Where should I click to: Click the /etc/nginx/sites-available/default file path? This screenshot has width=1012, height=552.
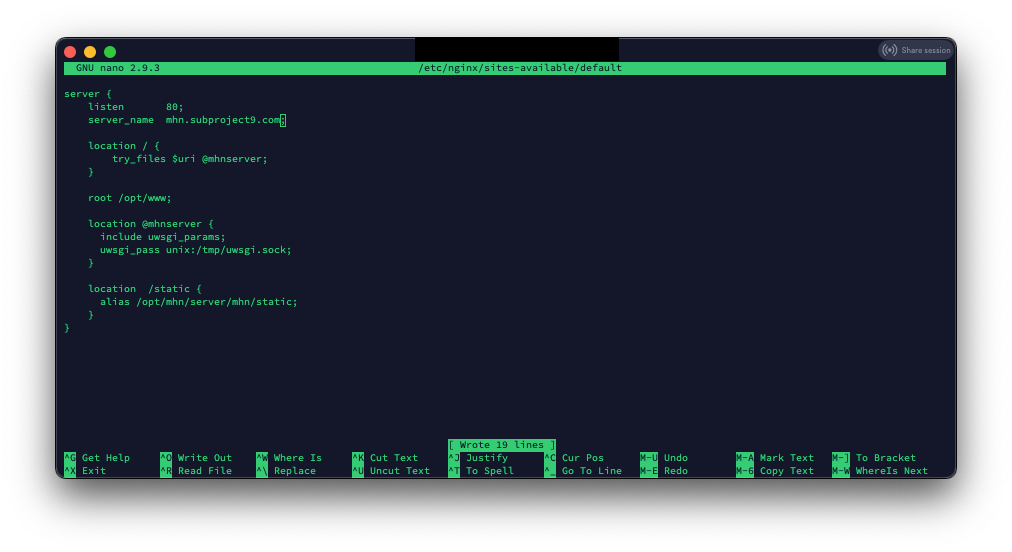point(520,68)
